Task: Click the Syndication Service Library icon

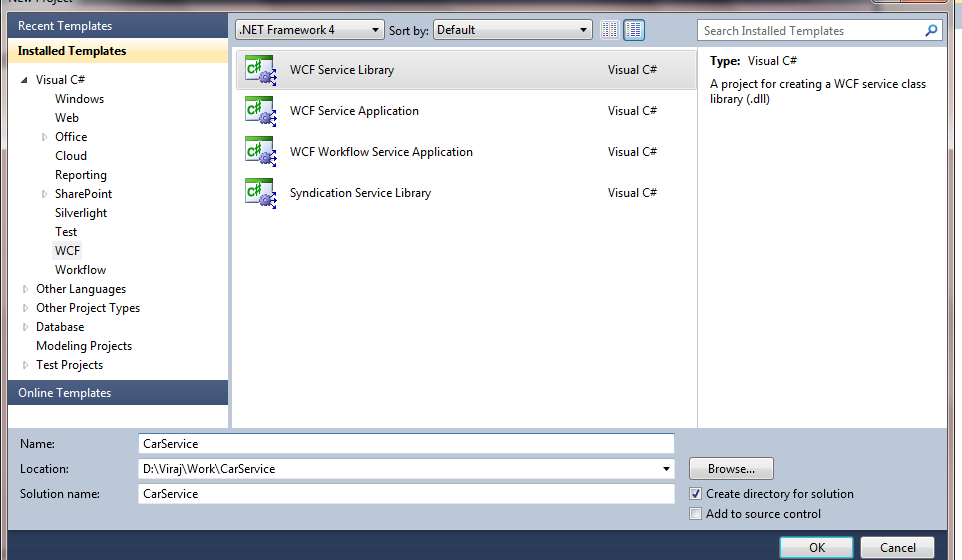Action: 260,193
